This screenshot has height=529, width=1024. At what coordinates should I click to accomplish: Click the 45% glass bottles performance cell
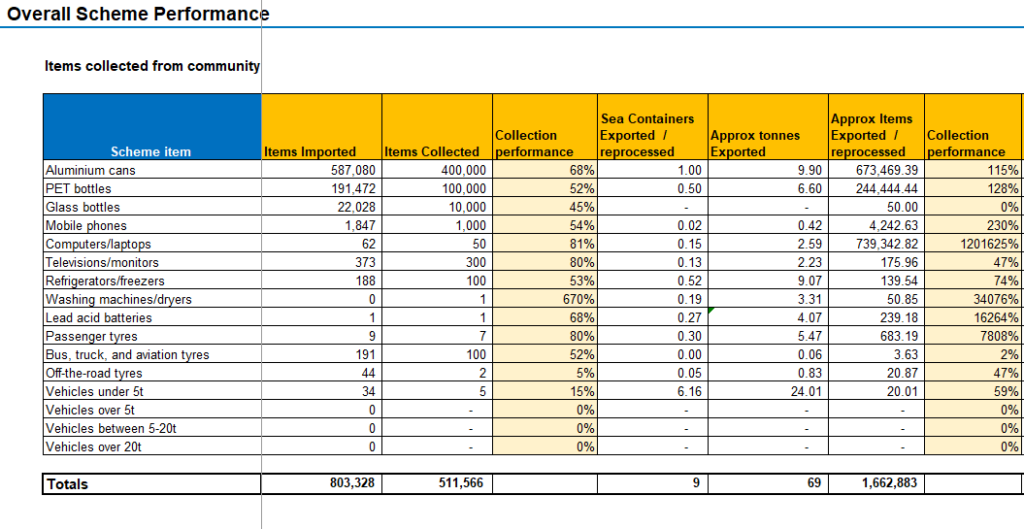click(545, 206)
